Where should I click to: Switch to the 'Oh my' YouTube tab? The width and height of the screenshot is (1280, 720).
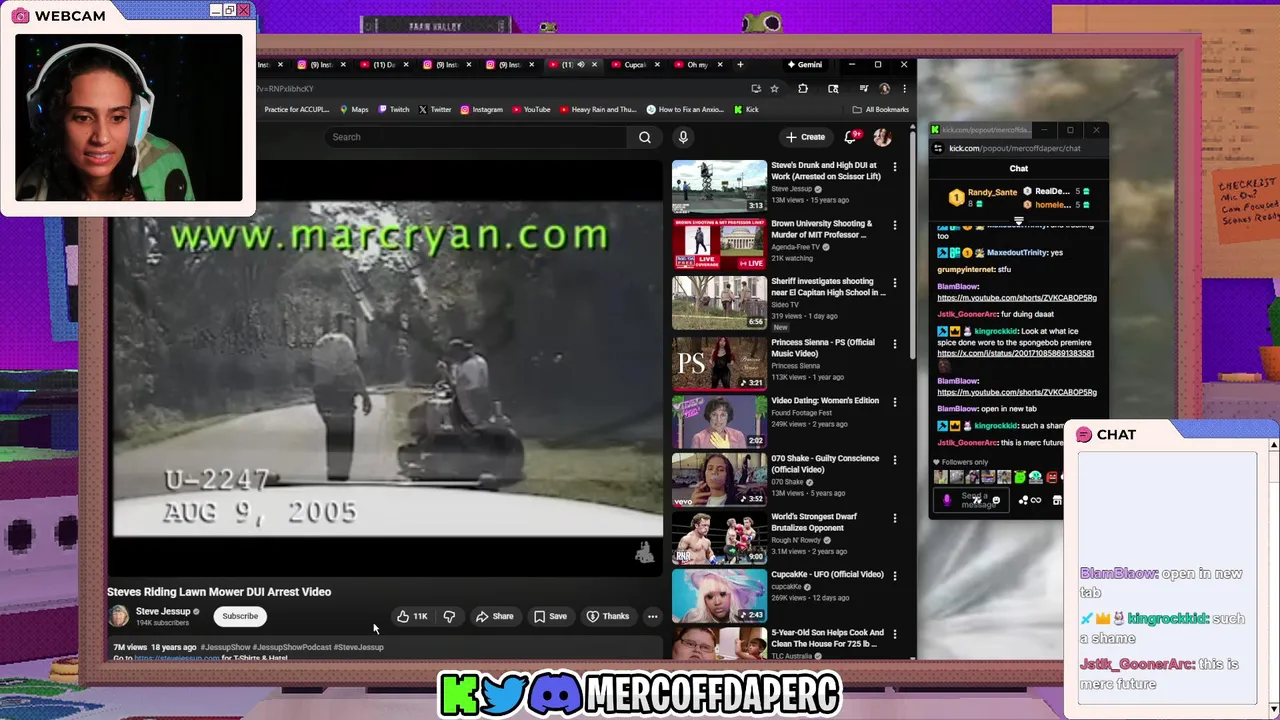pyautogui.click(x=698, y=65)
